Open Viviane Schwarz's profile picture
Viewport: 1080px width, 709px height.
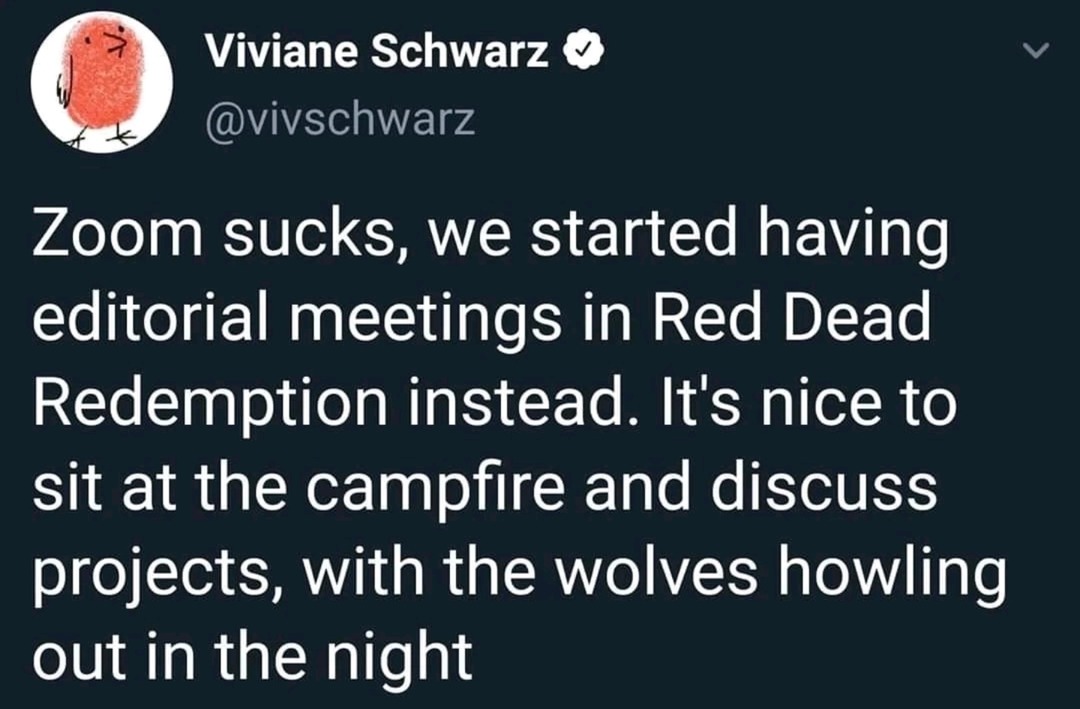point(101,82)
